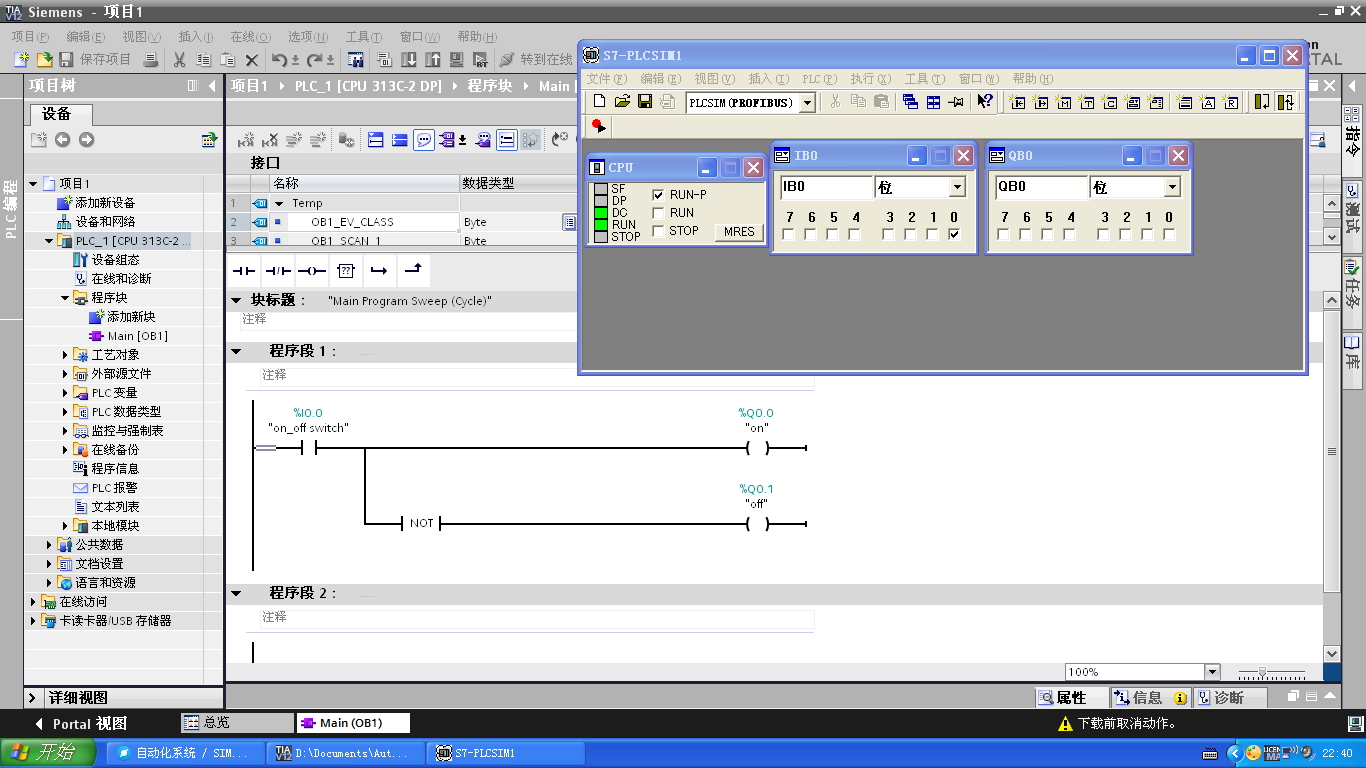Click the new project icon in TIA toolbar

[x=21, y=60]
